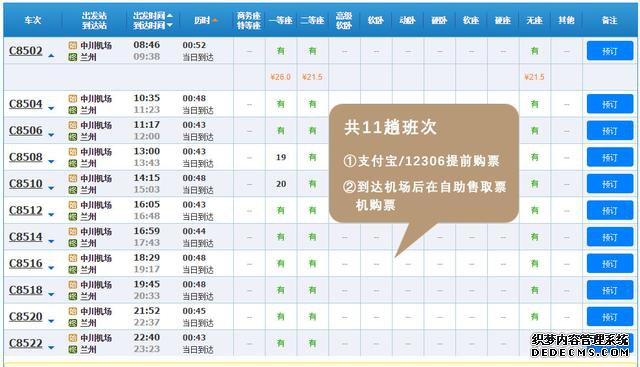The height and width of the screenshot is (367, 640).
Task: Book train C8516 with 预订 button
Action: click(x=610, y=263)
